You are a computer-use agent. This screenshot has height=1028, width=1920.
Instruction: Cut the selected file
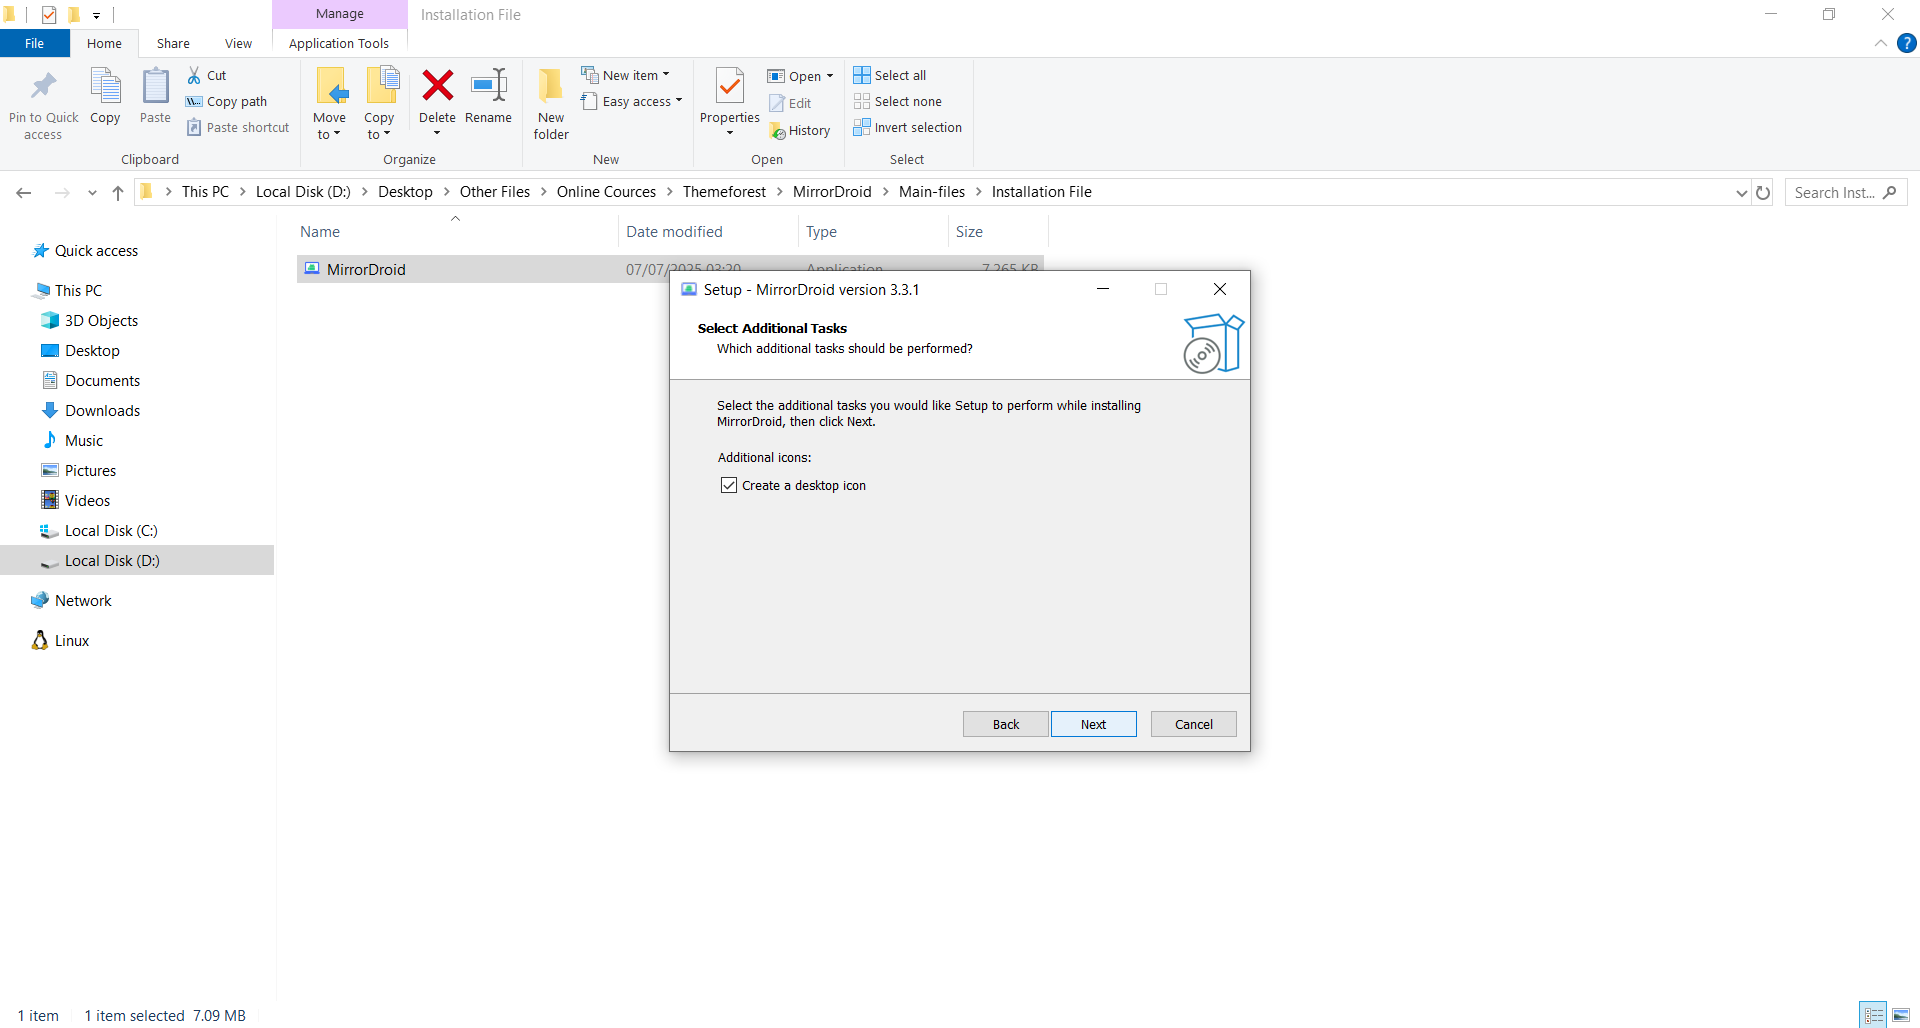pos(207,75)
